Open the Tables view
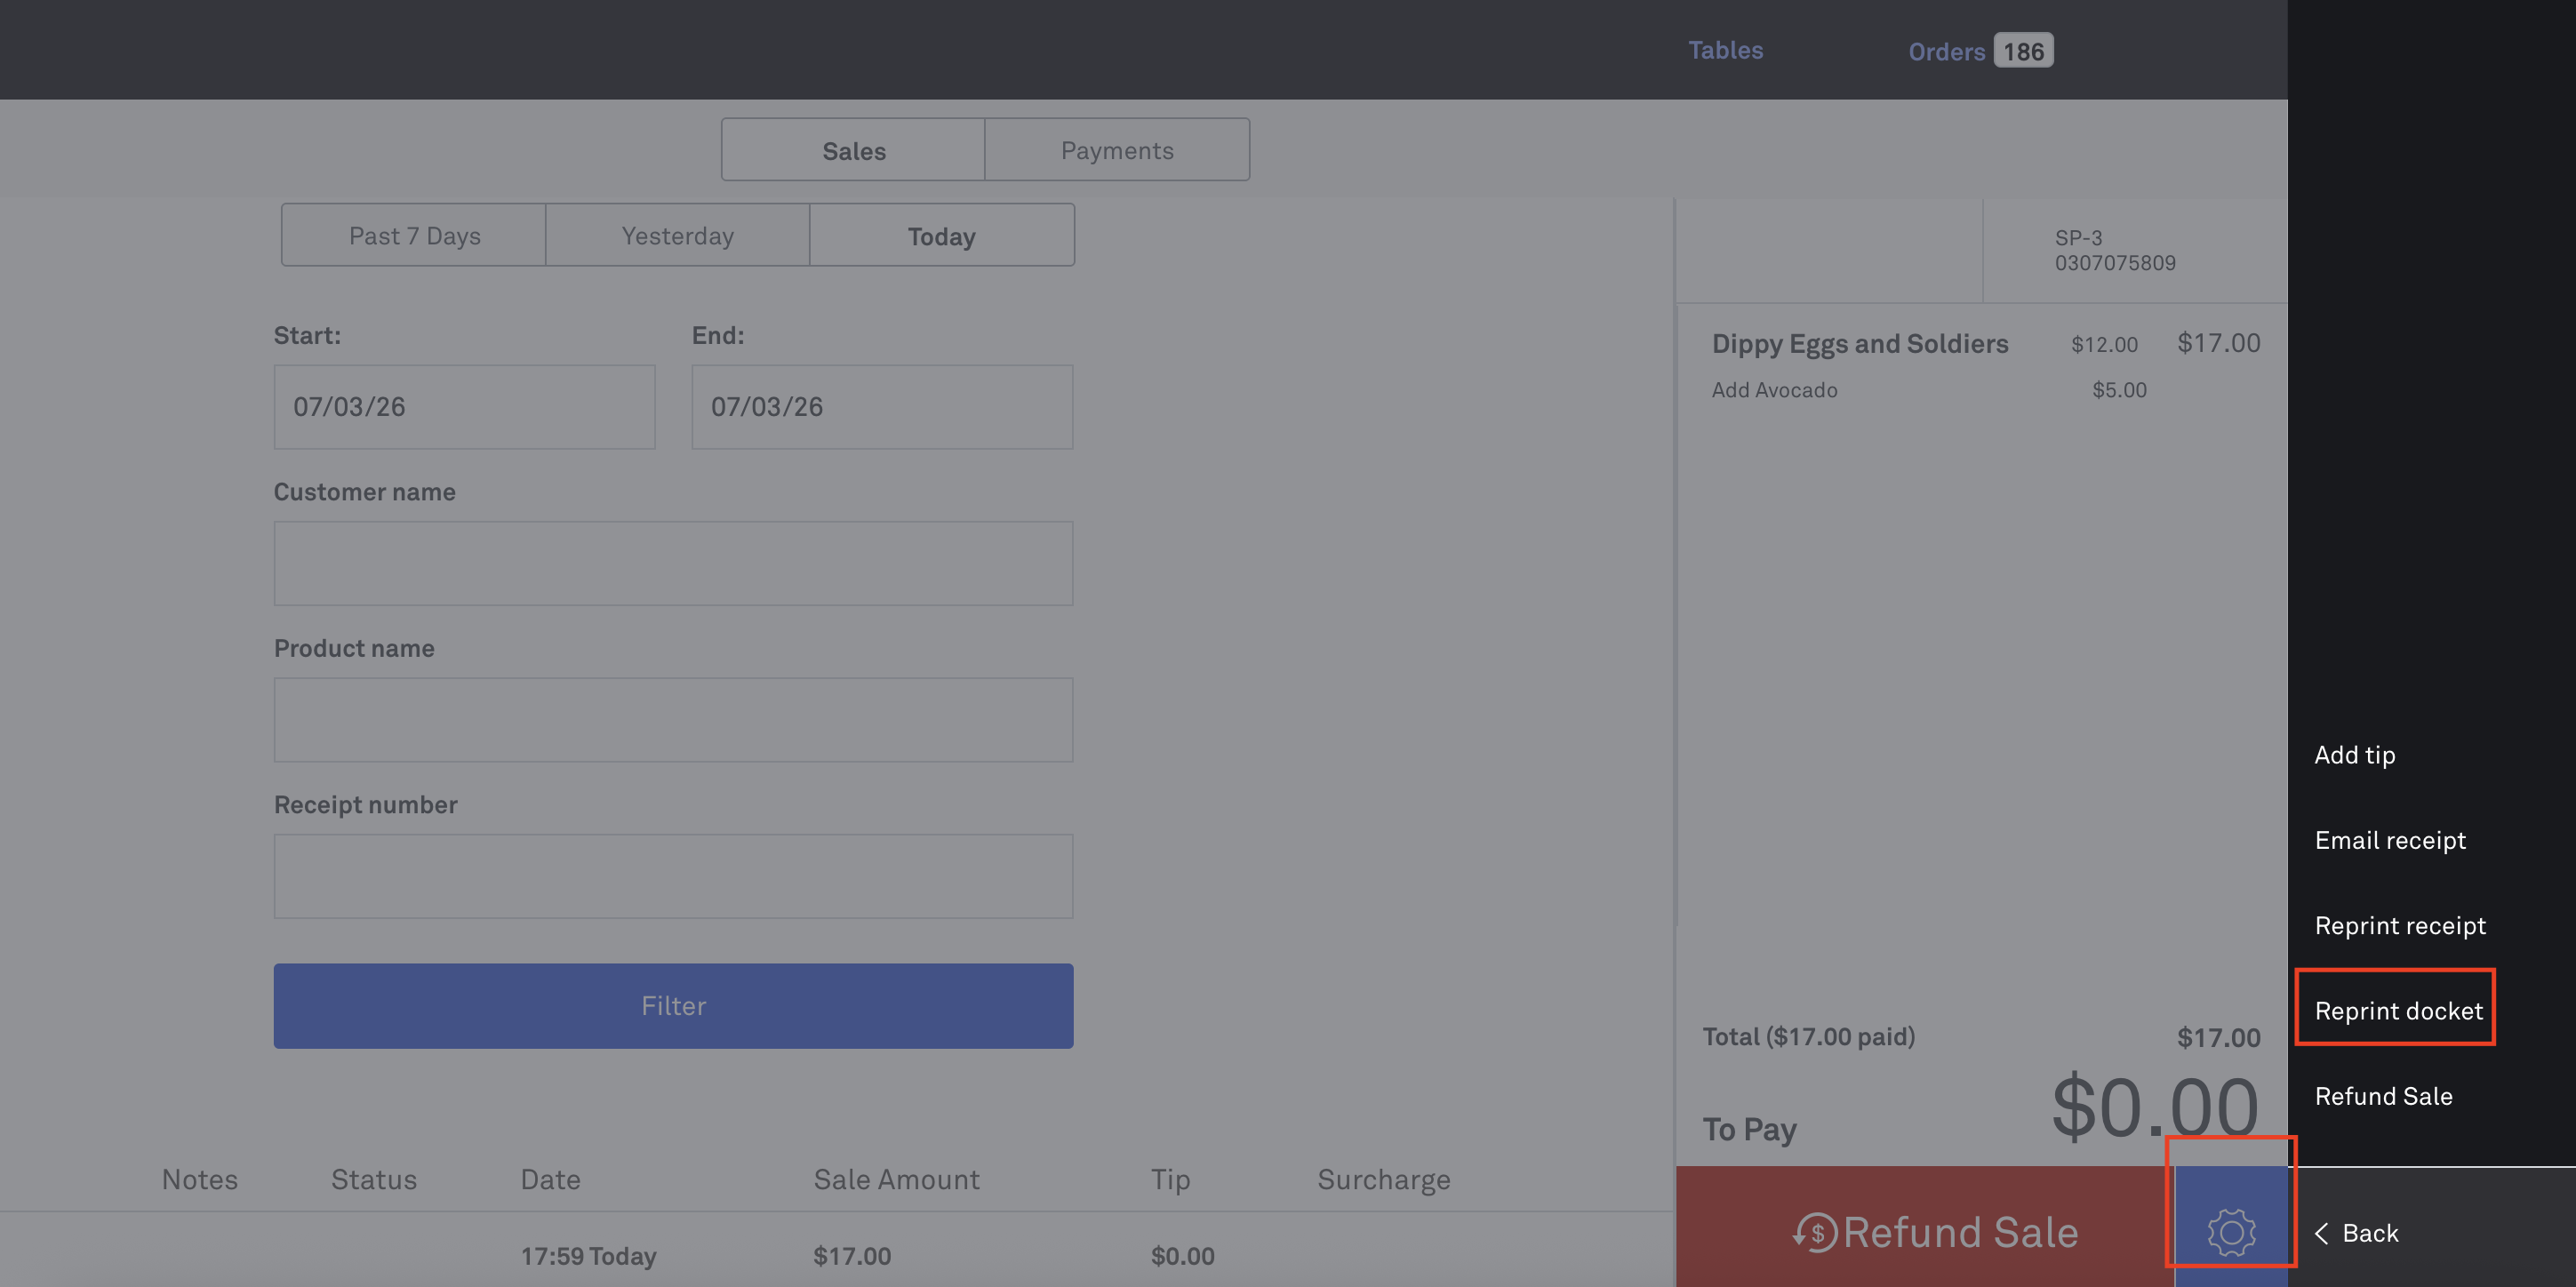 coord(1725,50)
